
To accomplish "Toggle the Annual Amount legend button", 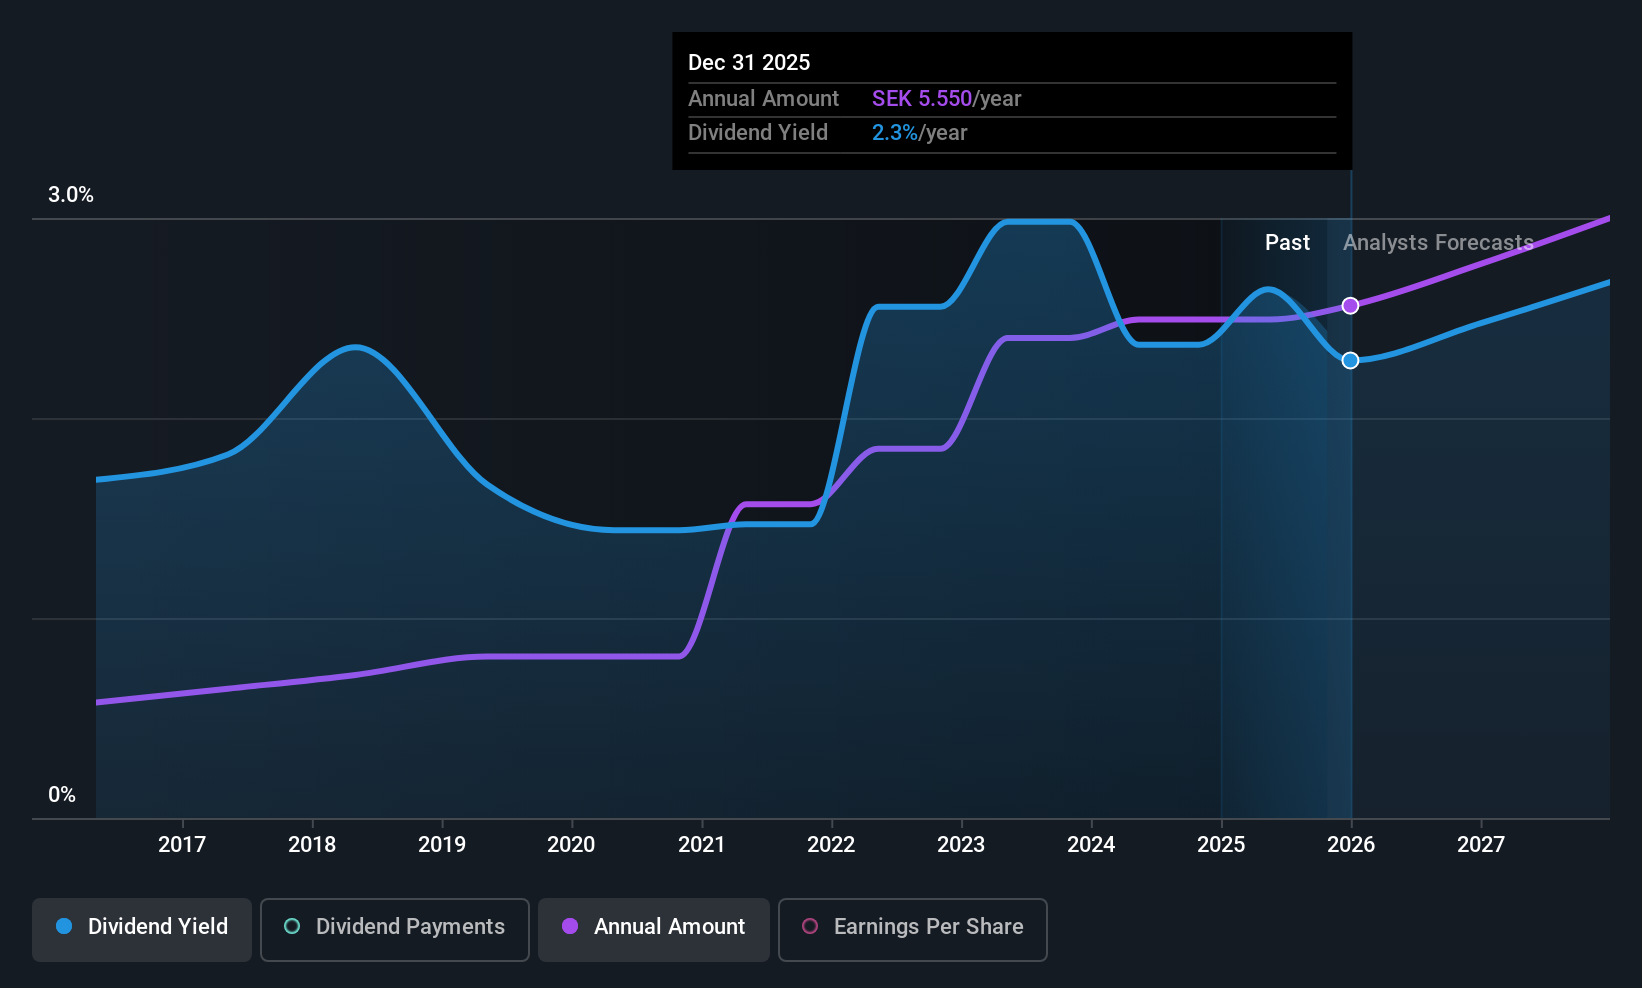I will click(x=654, y=929).
